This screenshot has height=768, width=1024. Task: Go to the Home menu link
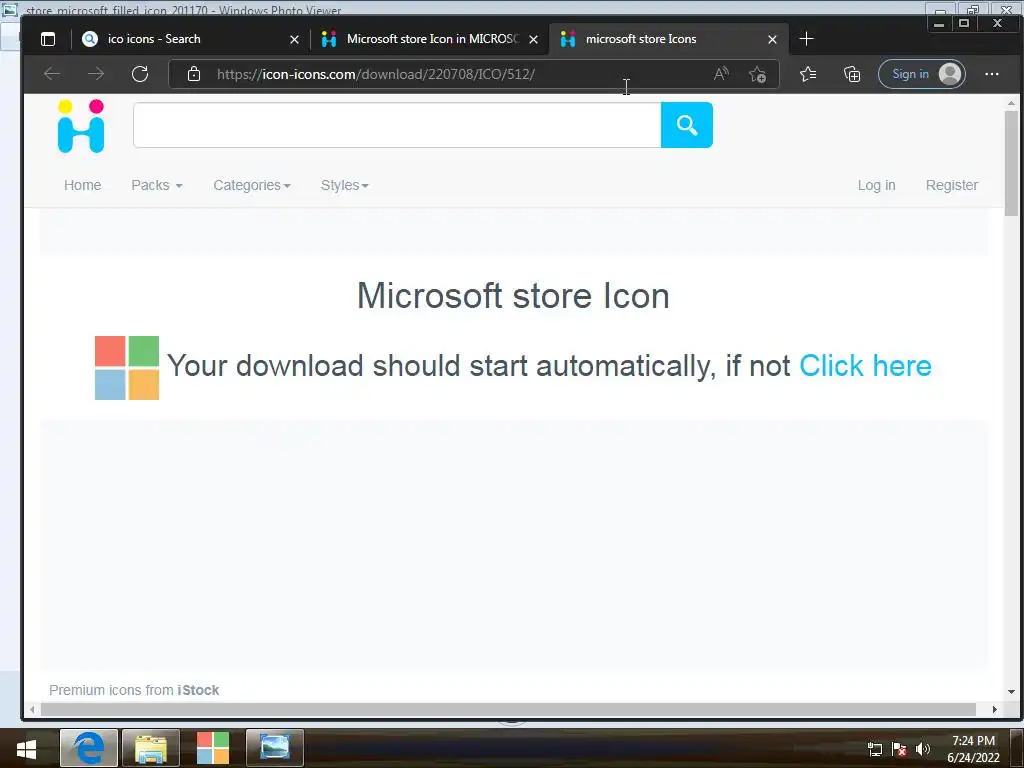click(82, 185)
